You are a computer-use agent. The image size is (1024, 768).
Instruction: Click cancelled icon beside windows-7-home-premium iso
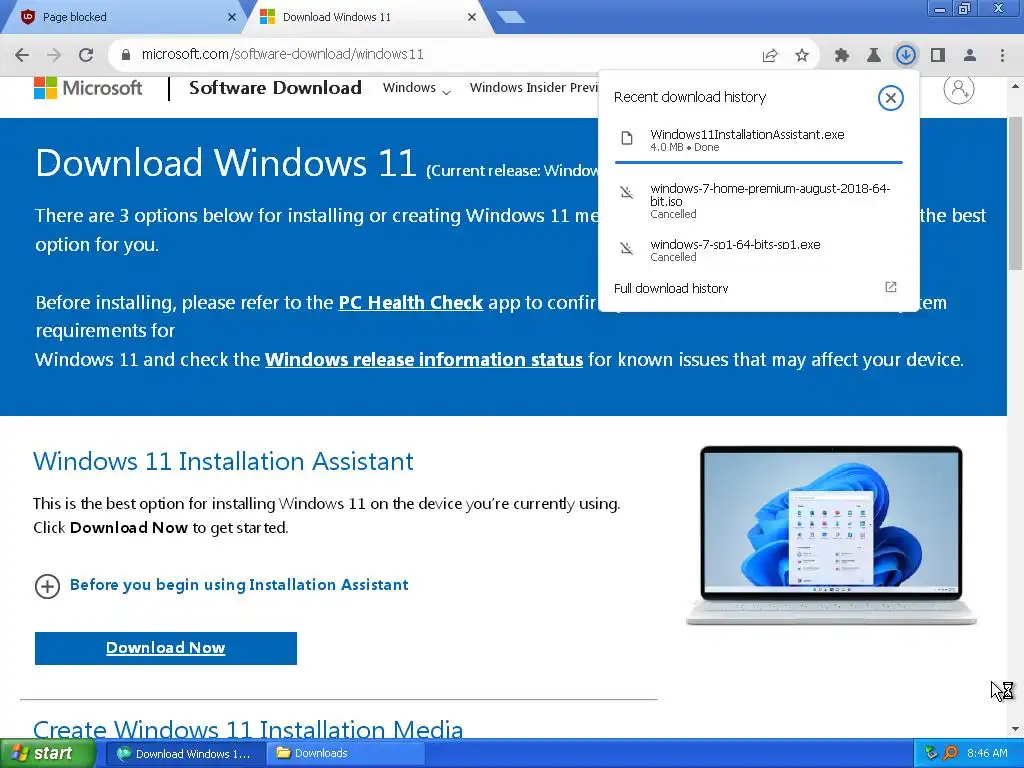coord(627,193)
